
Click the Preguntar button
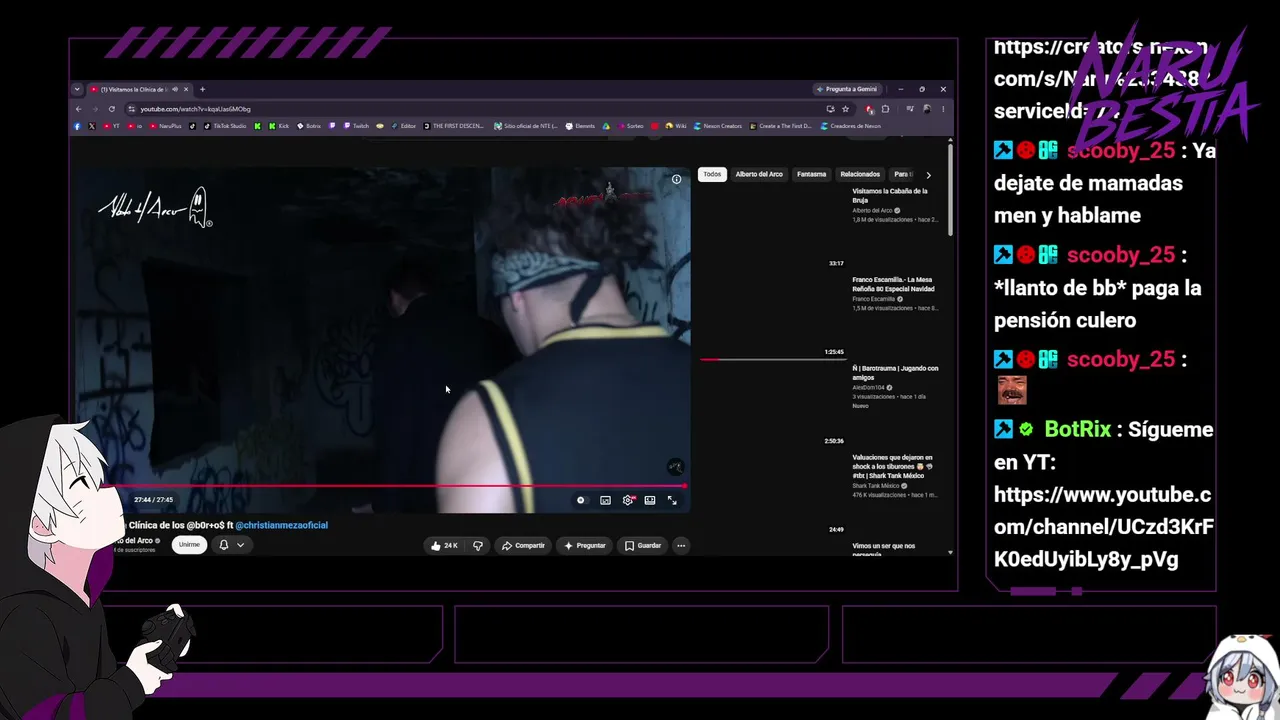(585, 546)
